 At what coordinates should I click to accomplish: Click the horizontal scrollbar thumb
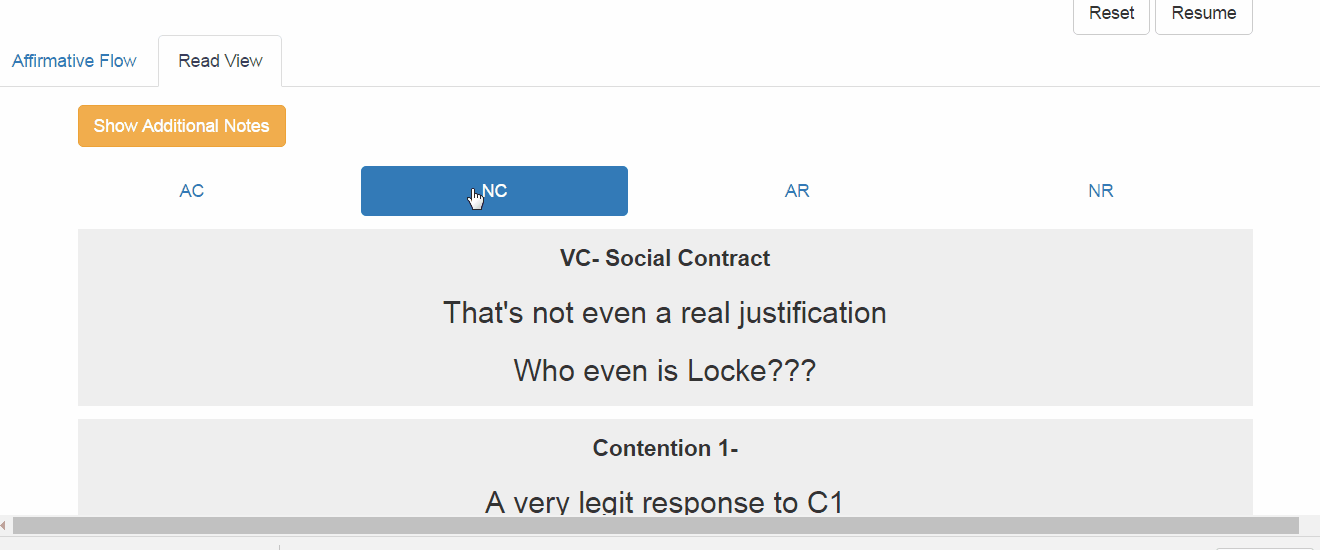655,525
